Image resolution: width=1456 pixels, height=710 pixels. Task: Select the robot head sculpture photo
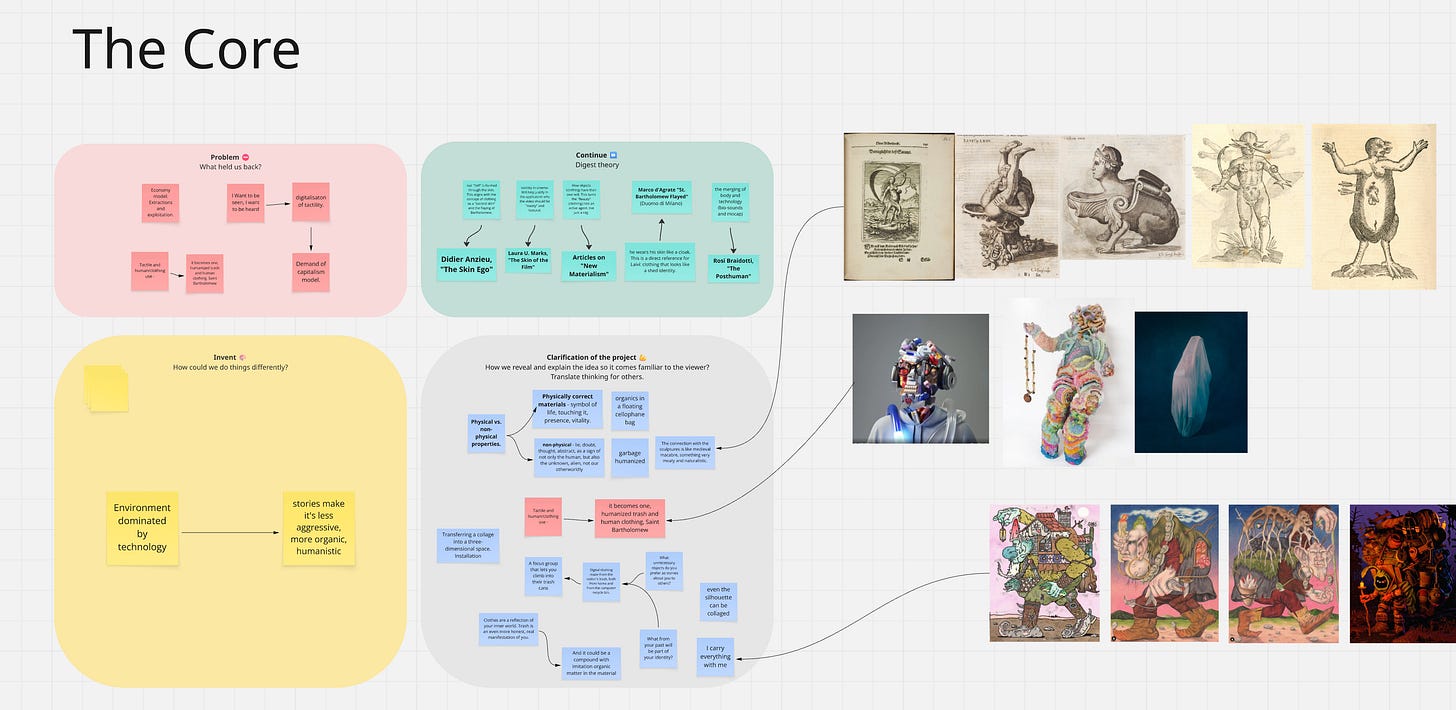pyautogui.click(x=920, y=378)
